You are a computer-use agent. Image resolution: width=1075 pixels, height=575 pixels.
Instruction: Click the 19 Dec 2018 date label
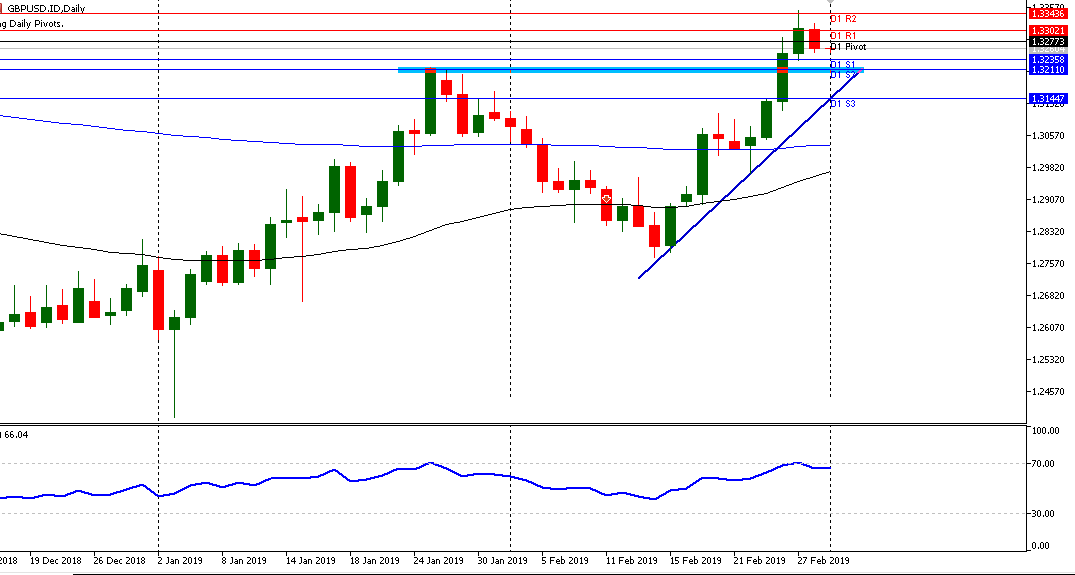pos(56,561)
